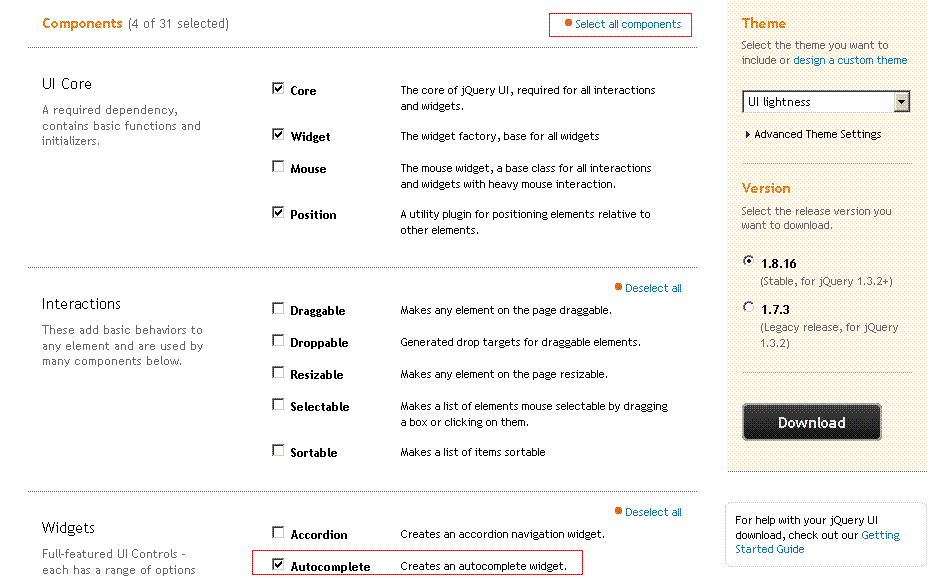Screen dimensions: 943x579
Task: Enable the Droppable interaction
Action: coord(278,339)
